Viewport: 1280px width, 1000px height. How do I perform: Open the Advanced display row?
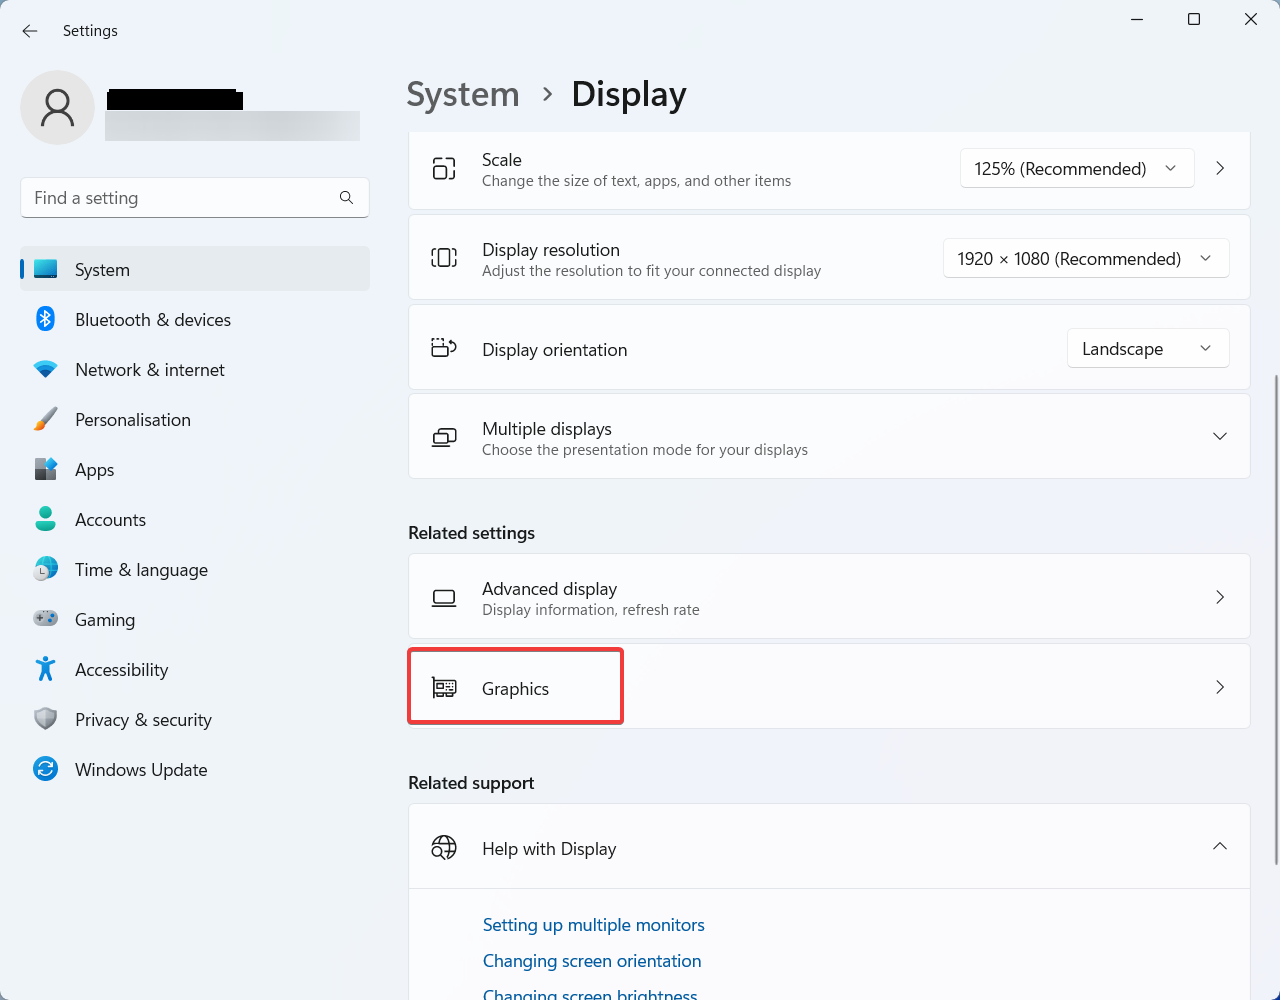[x=829, y=597]
